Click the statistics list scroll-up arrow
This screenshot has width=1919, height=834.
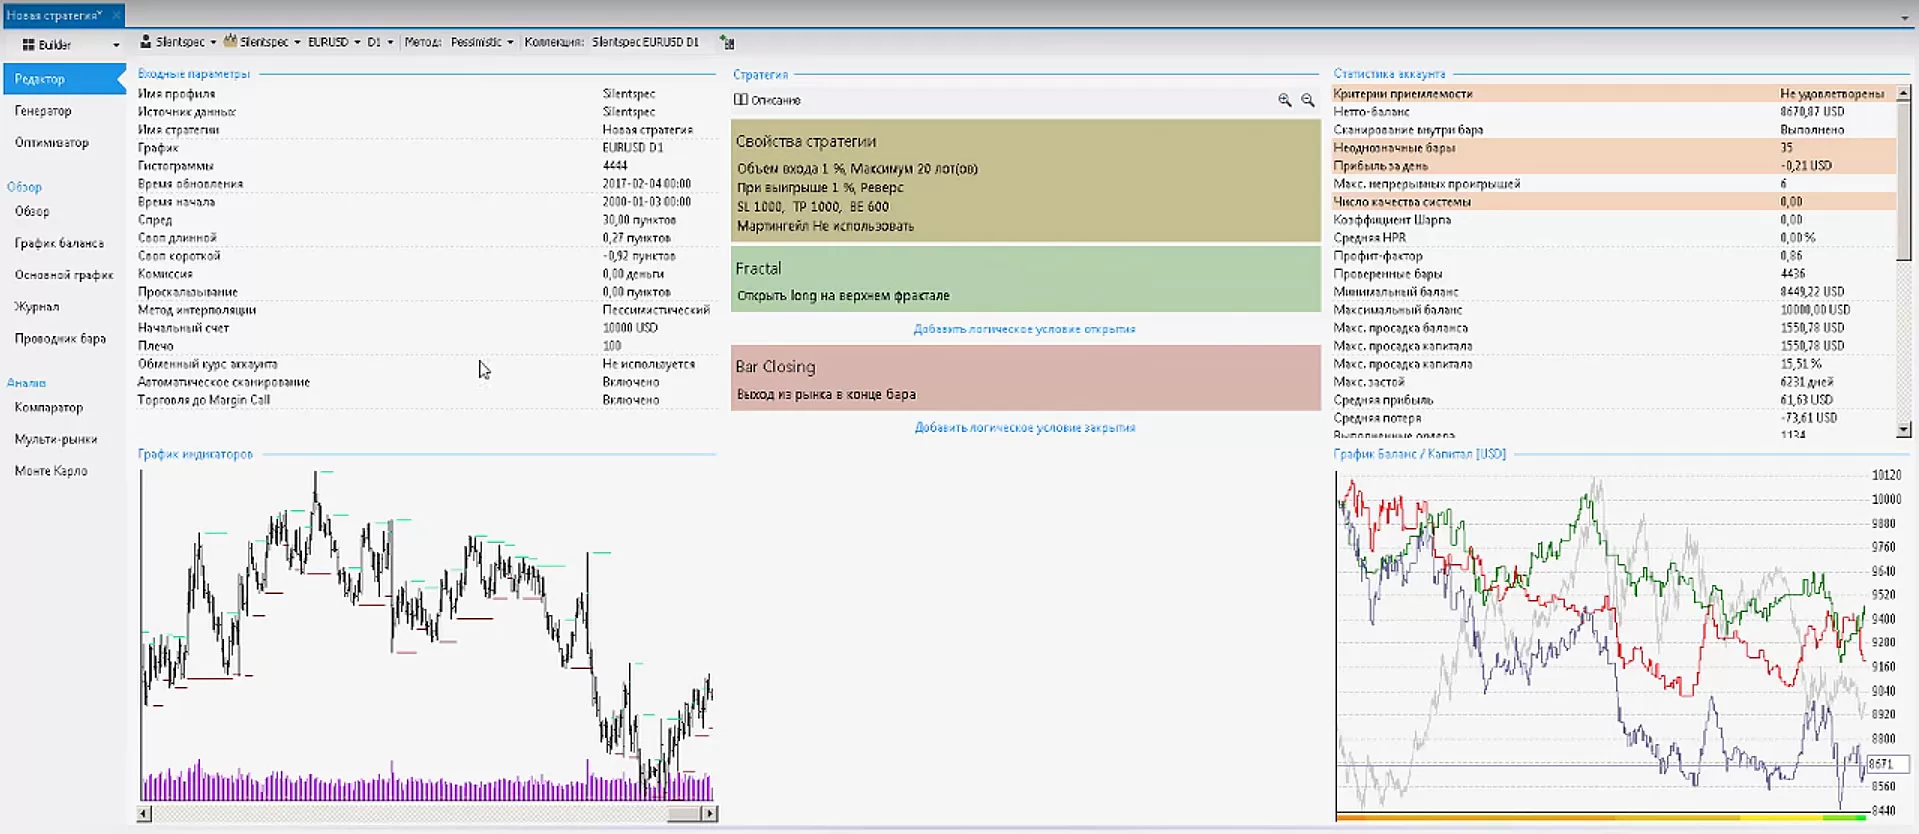(x=1903, y=93)
